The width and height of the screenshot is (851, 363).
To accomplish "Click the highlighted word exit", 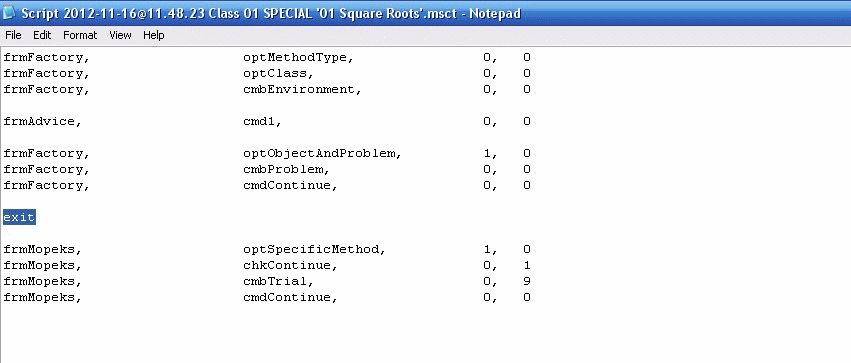I will pyautogui.click(x=19, y=217).
